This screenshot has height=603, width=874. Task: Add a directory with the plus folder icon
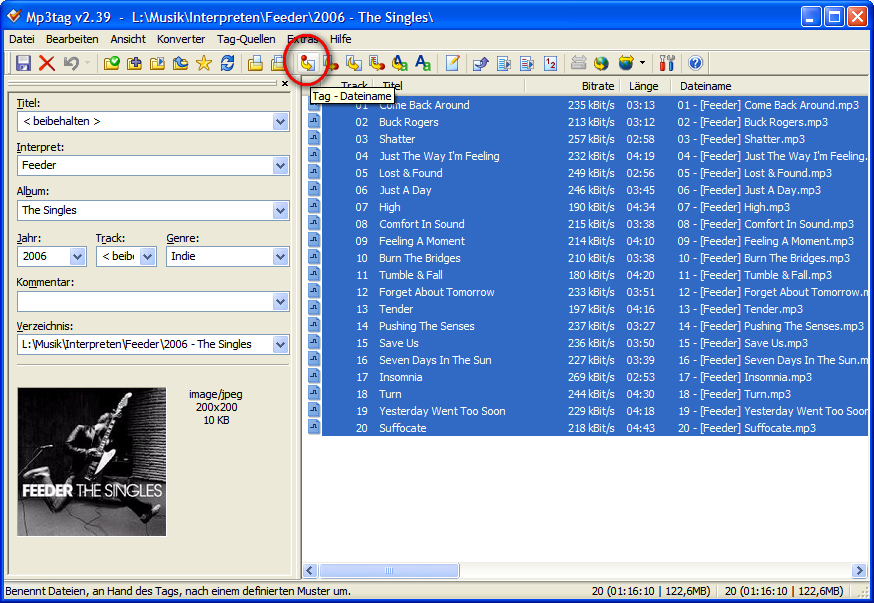(x=134, y=63)
